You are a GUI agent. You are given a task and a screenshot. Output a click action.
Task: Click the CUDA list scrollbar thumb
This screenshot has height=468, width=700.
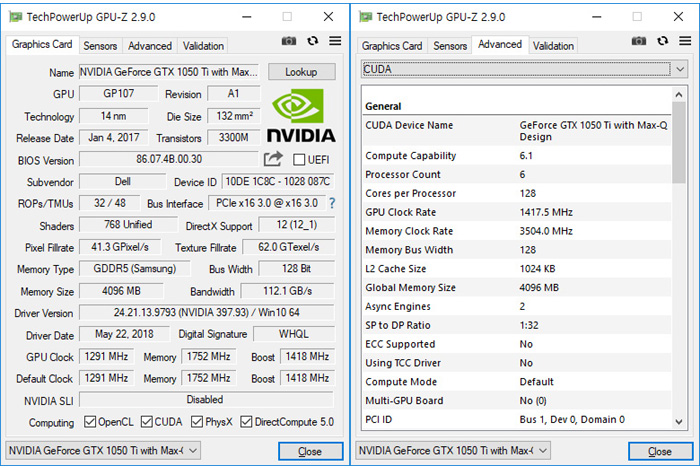pyautogui.click(x=679, y=142)
